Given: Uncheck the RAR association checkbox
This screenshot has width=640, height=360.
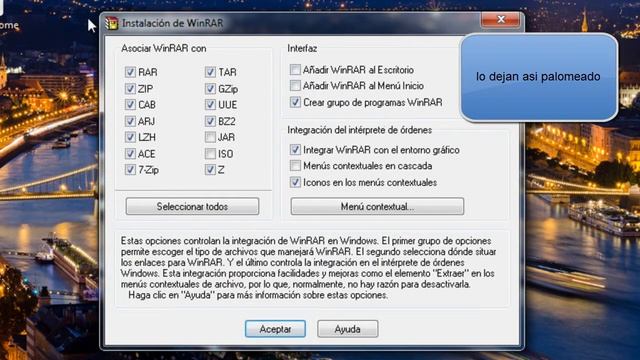Looking at the screenshot, I should [130, 72].
